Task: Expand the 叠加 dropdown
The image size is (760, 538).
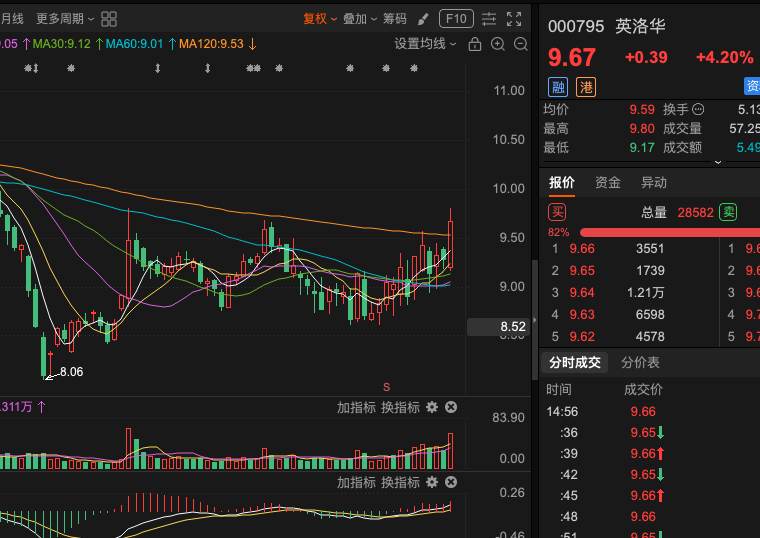Action: point(360,19)
